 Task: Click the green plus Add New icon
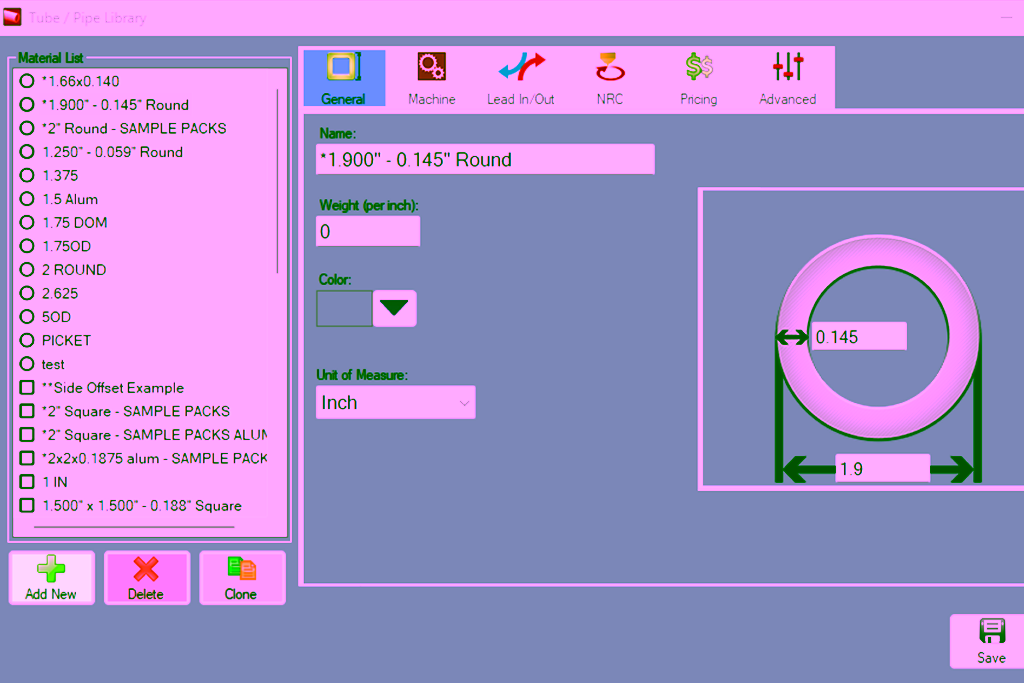[51, 569]
